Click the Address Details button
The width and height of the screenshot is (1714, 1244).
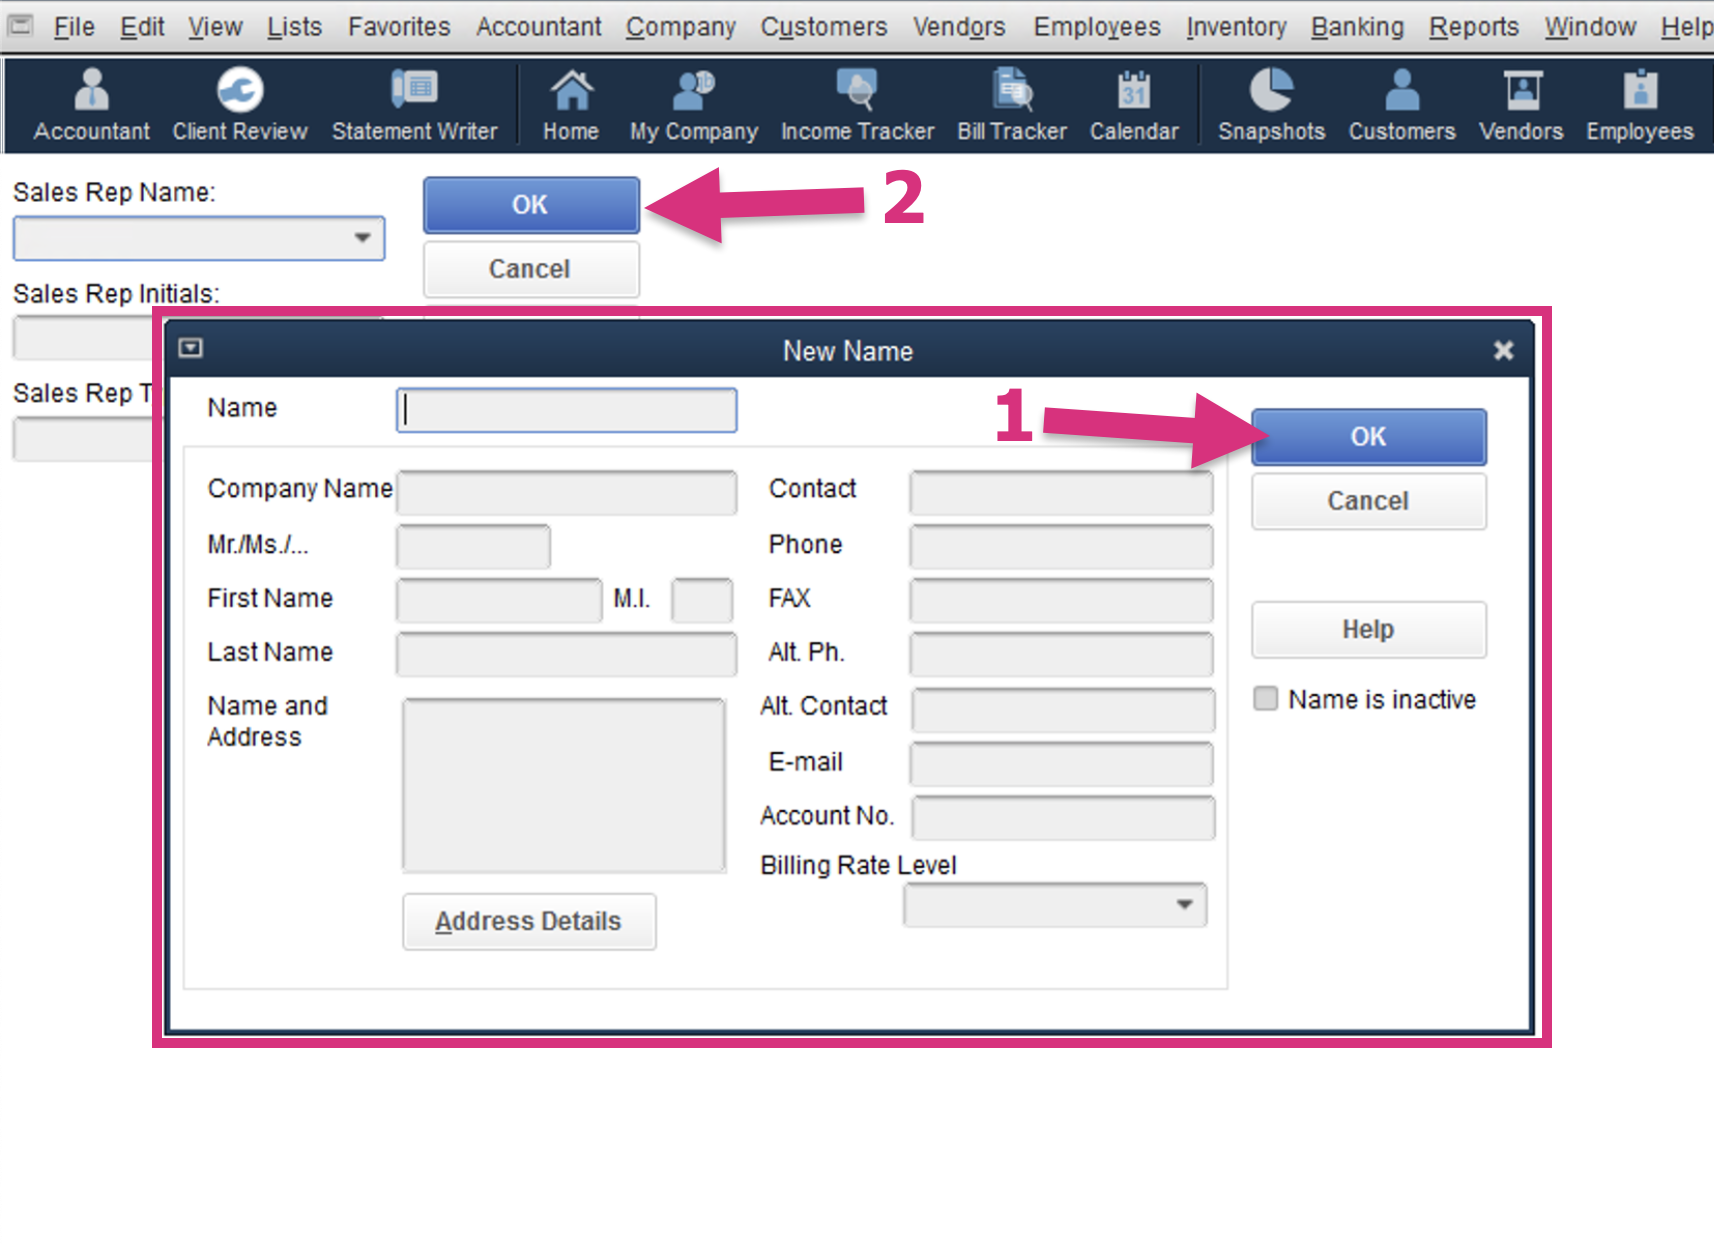pyautogui.click(x=529, y=921)
